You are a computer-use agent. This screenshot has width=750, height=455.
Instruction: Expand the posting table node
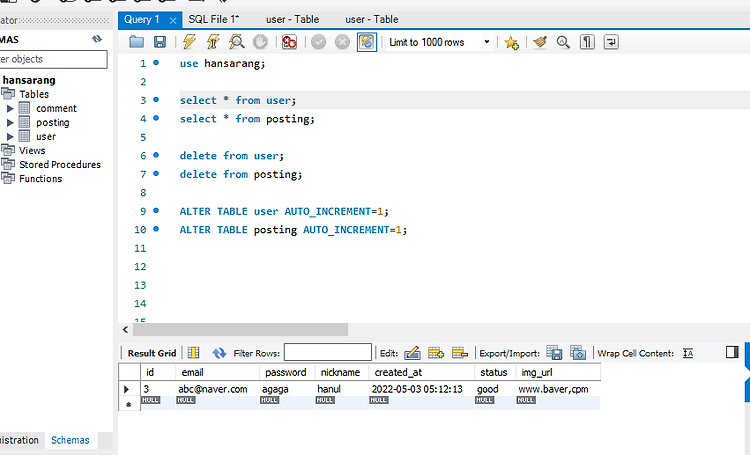pos(10,123)
